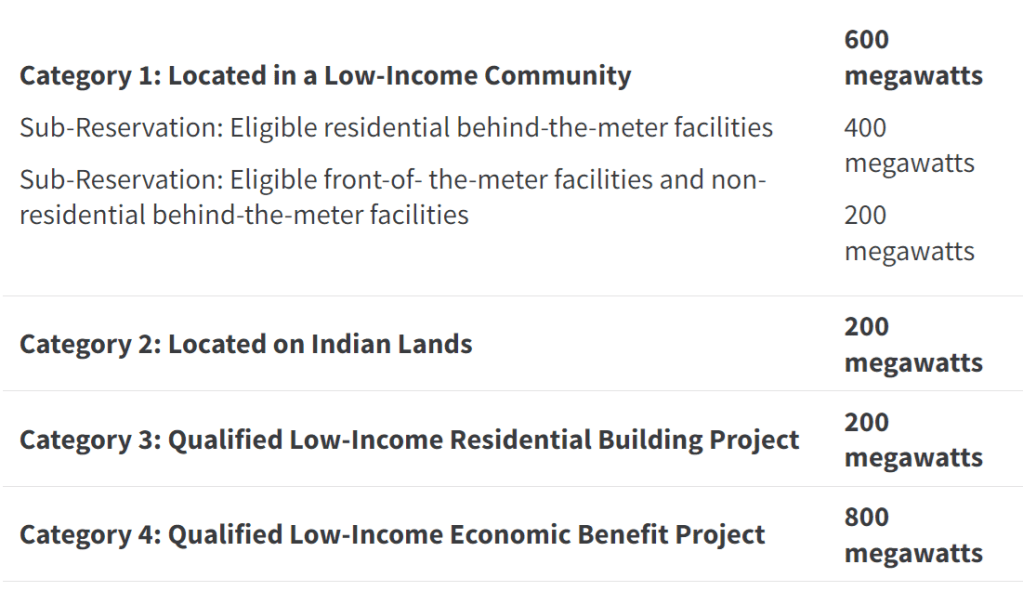Select the 600 megawatts value
The height and width of the screenshot is (591, 1023).
912,58
